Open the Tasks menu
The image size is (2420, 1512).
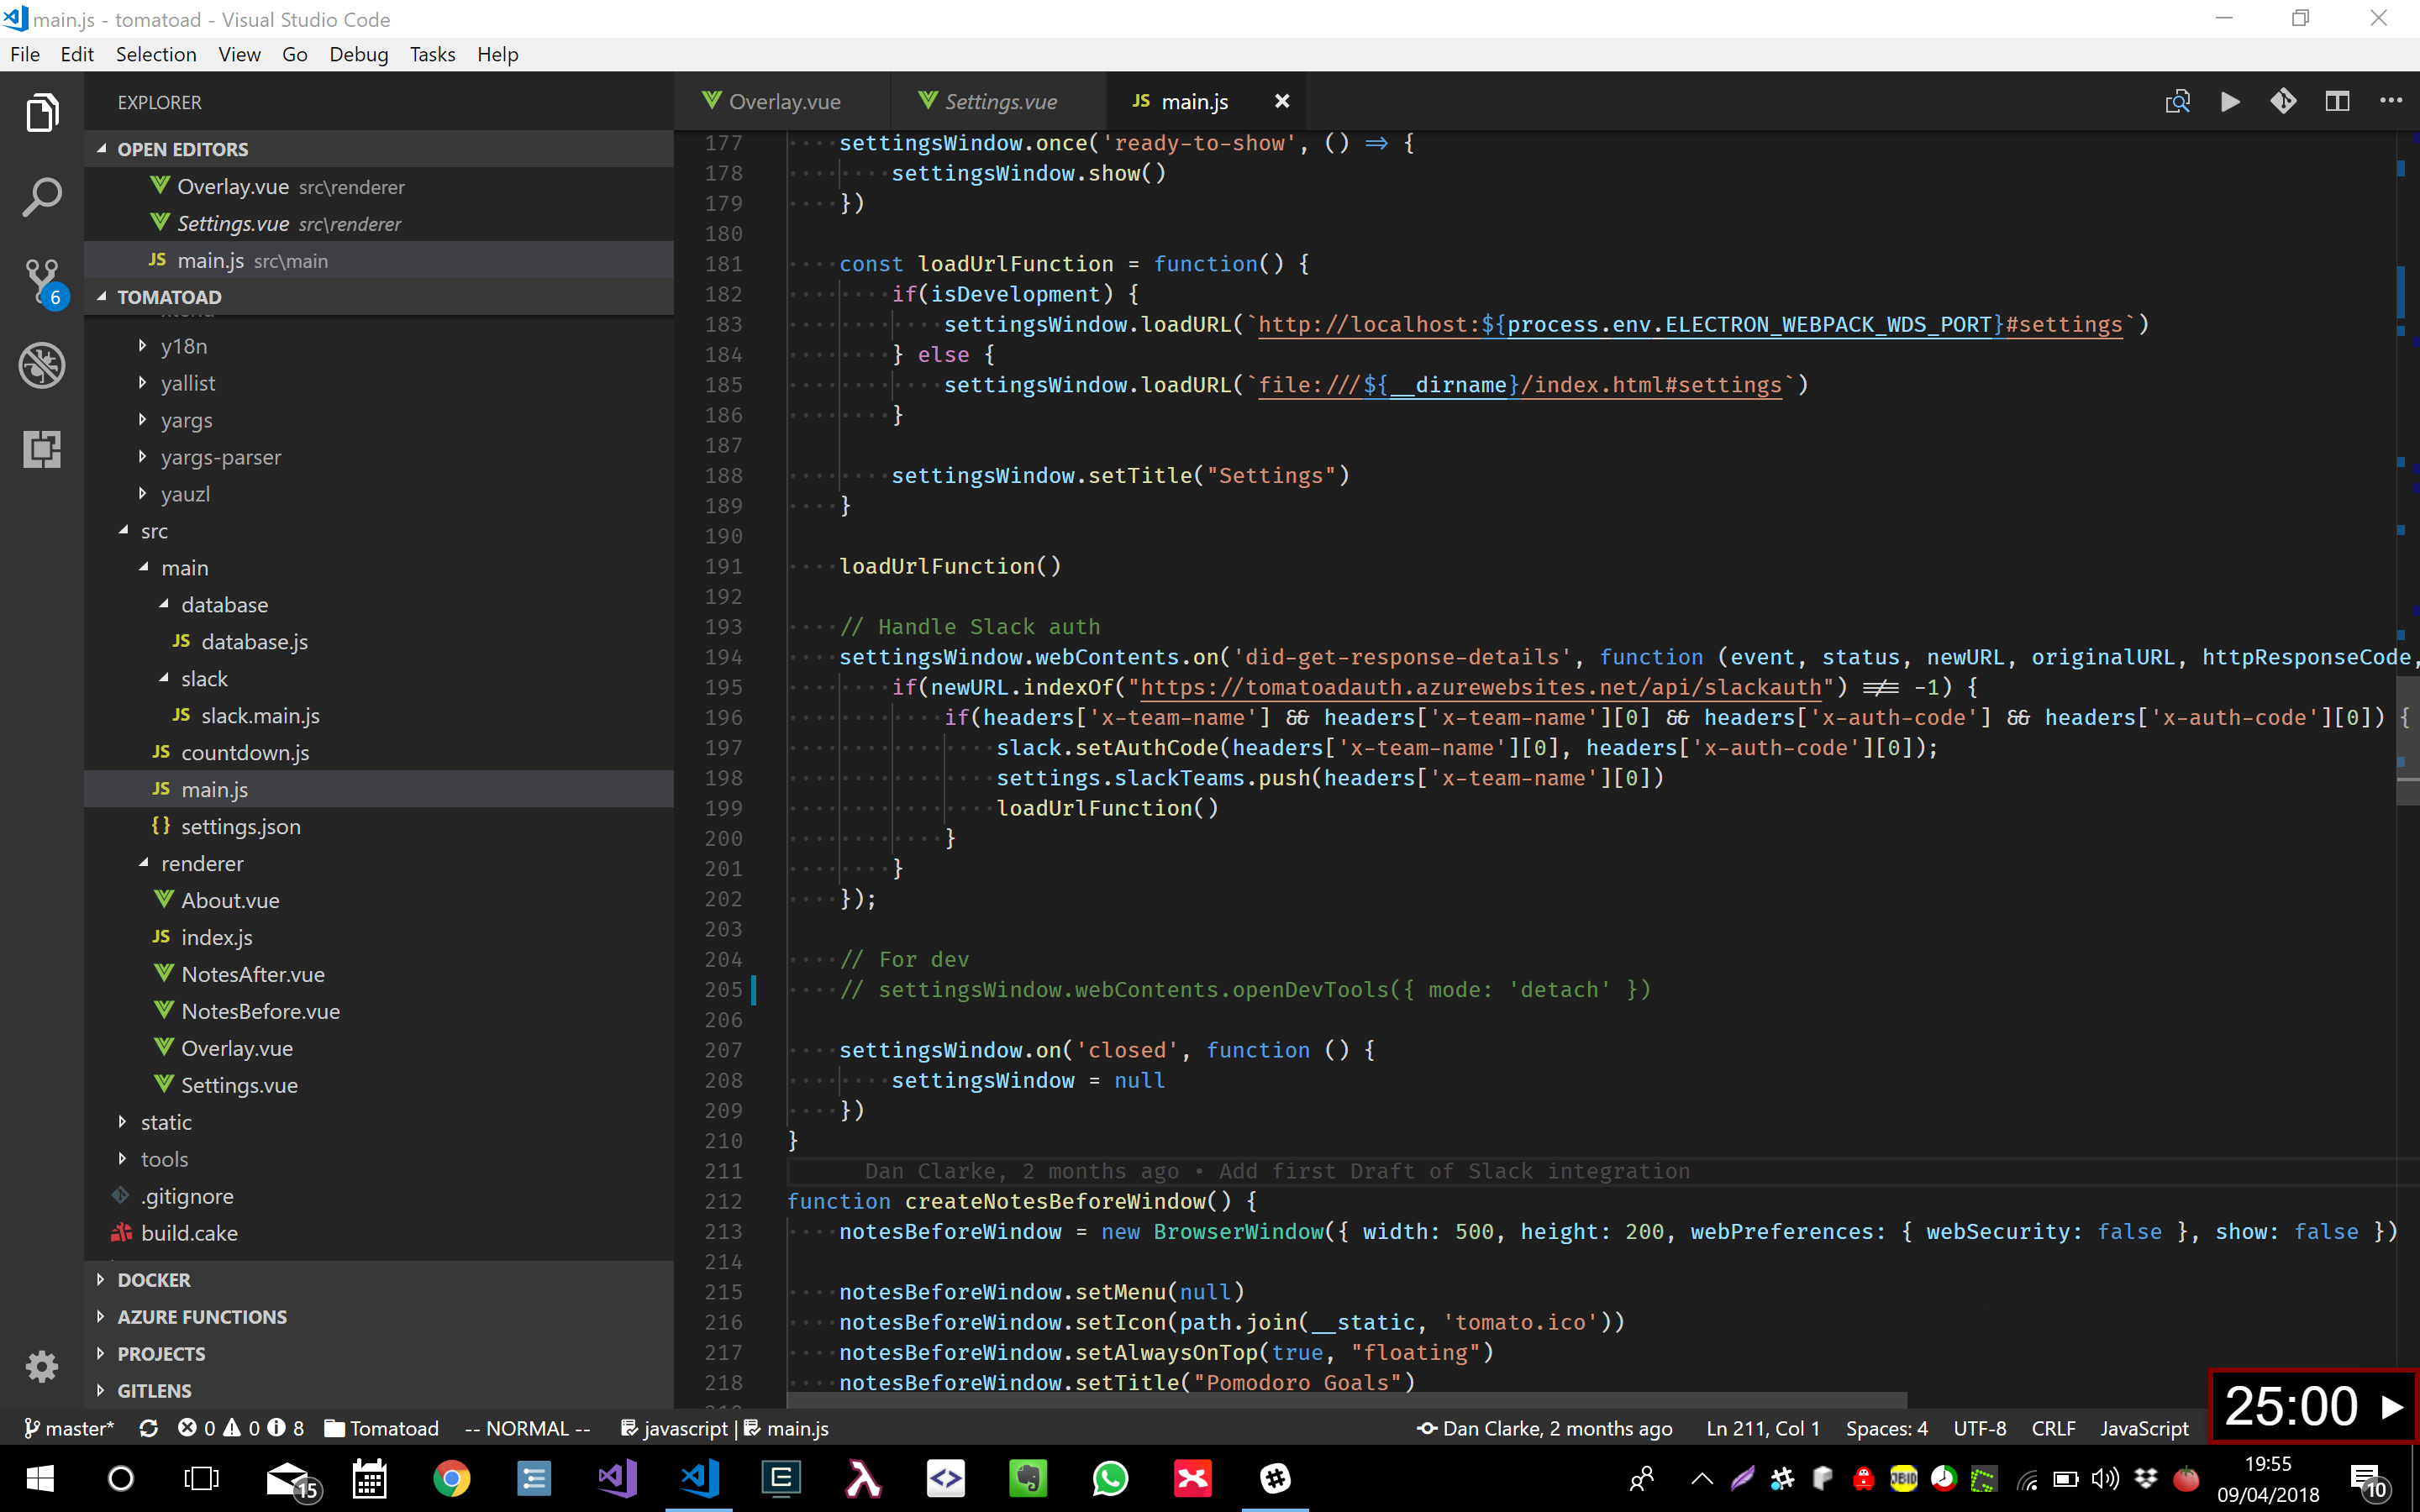click(432, 54)
